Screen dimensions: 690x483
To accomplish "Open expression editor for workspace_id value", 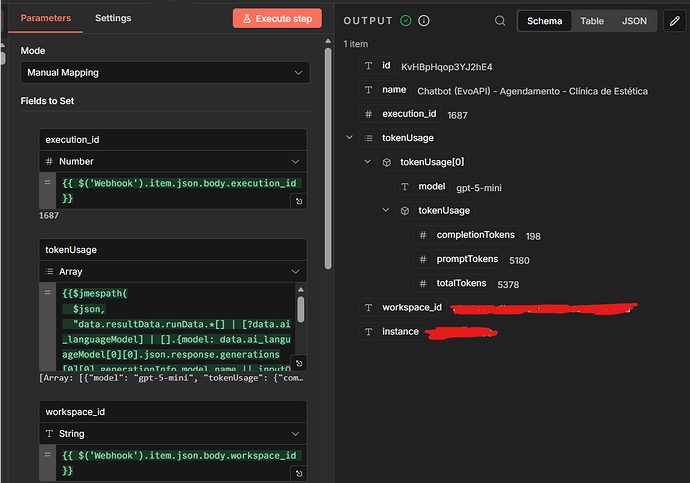I will pyautogui.click(x=298, y=475).
